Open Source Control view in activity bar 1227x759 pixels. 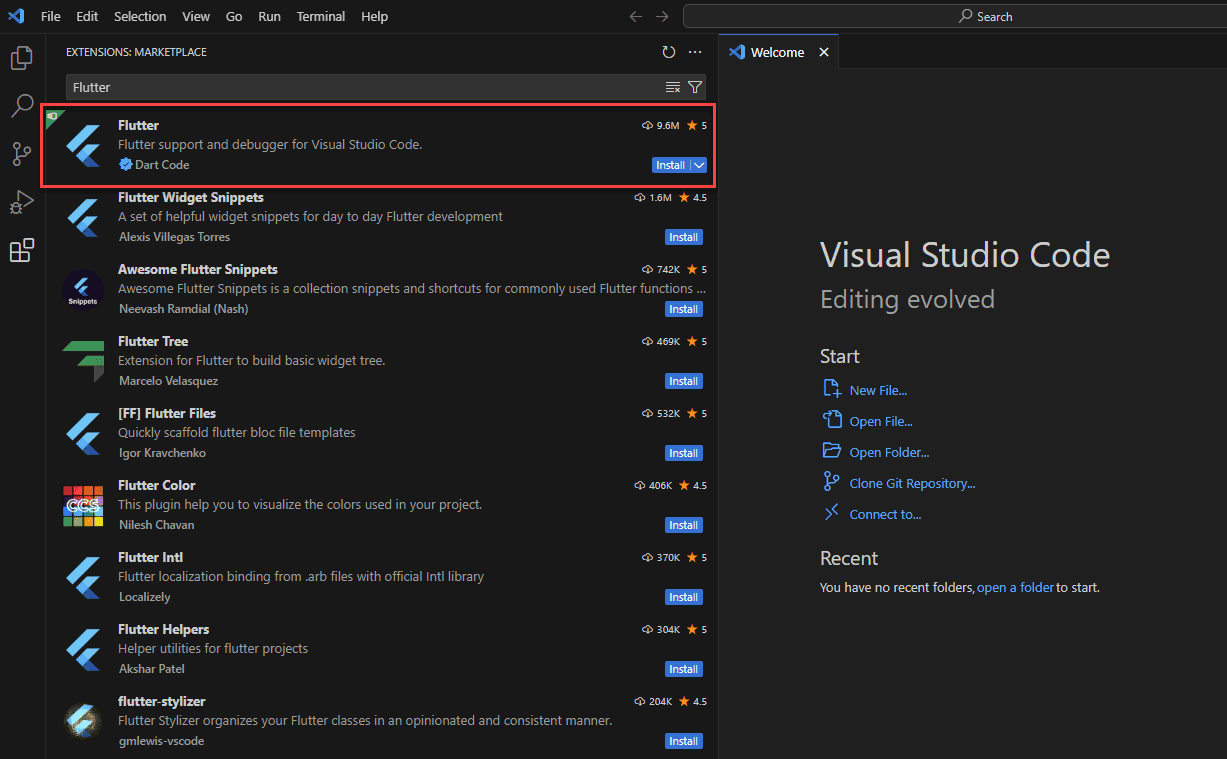pyautogui.click(x=22, y=154)
